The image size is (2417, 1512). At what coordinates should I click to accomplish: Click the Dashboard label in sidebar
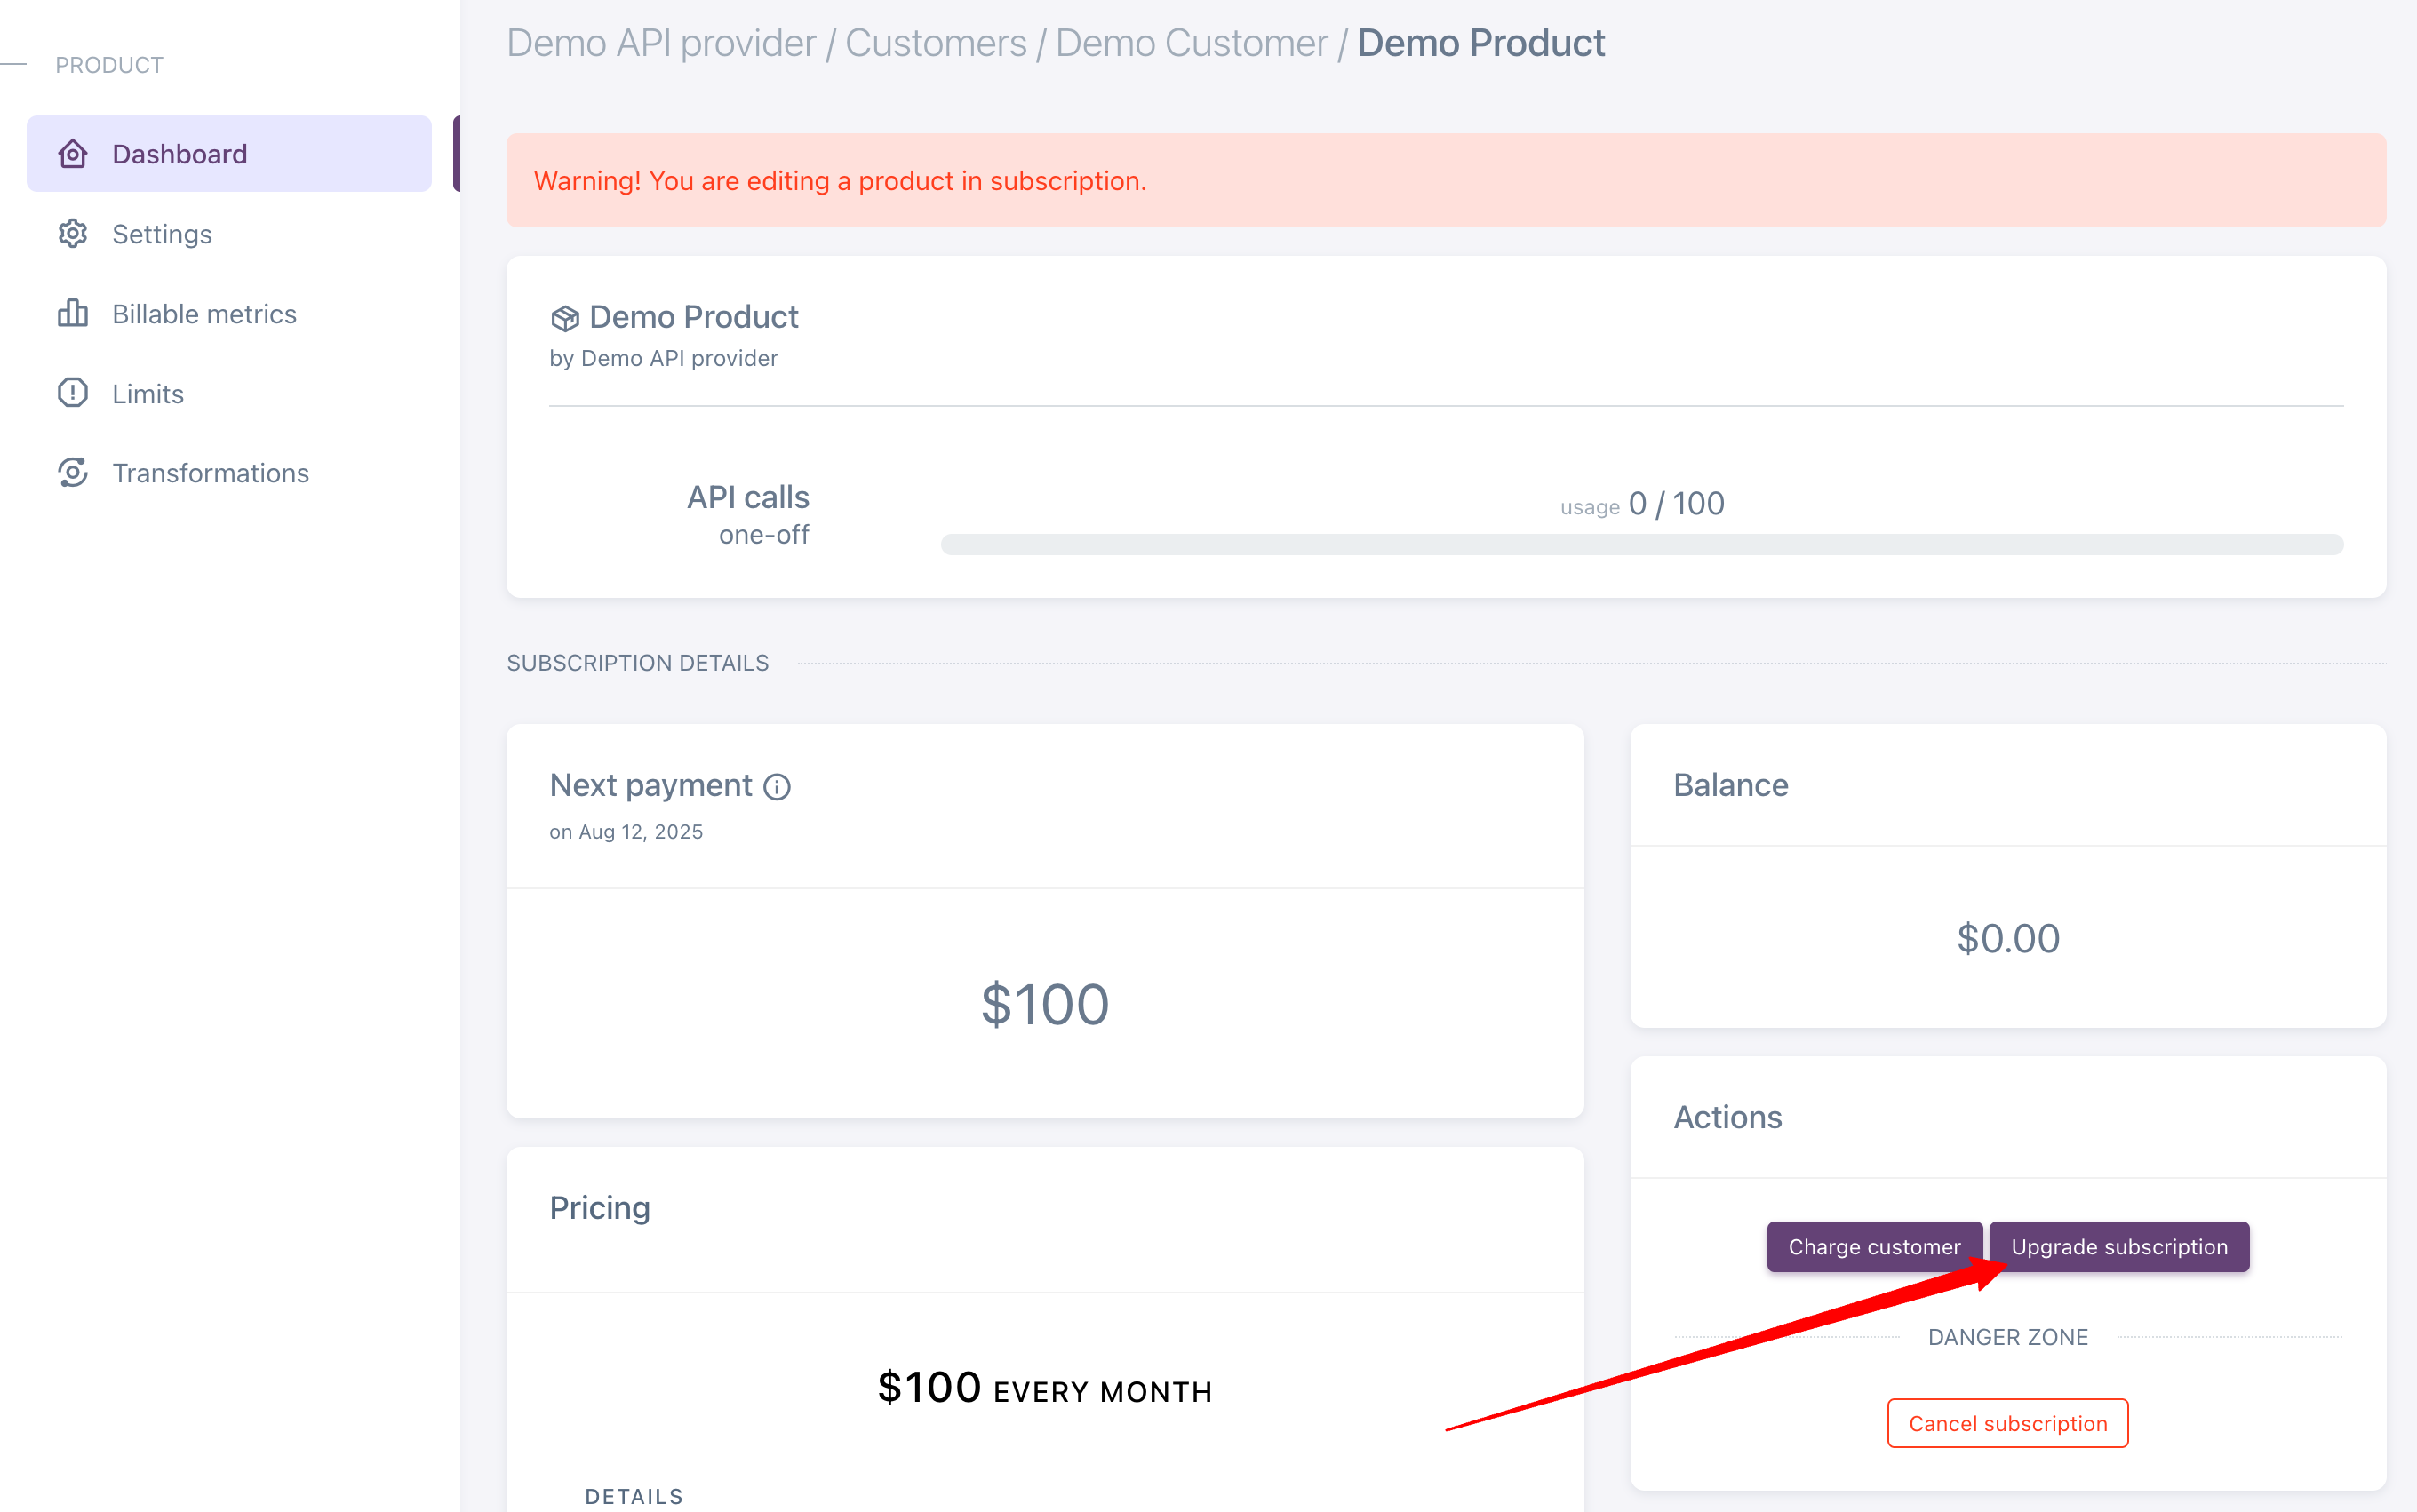(179, 154)
